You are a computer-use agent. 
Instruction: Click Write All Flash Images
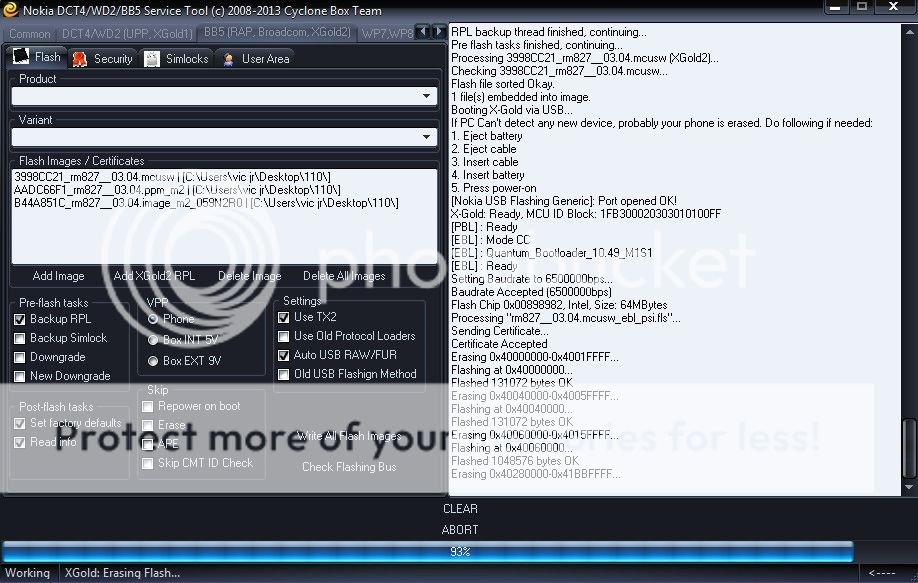click(x=349, y=436)
